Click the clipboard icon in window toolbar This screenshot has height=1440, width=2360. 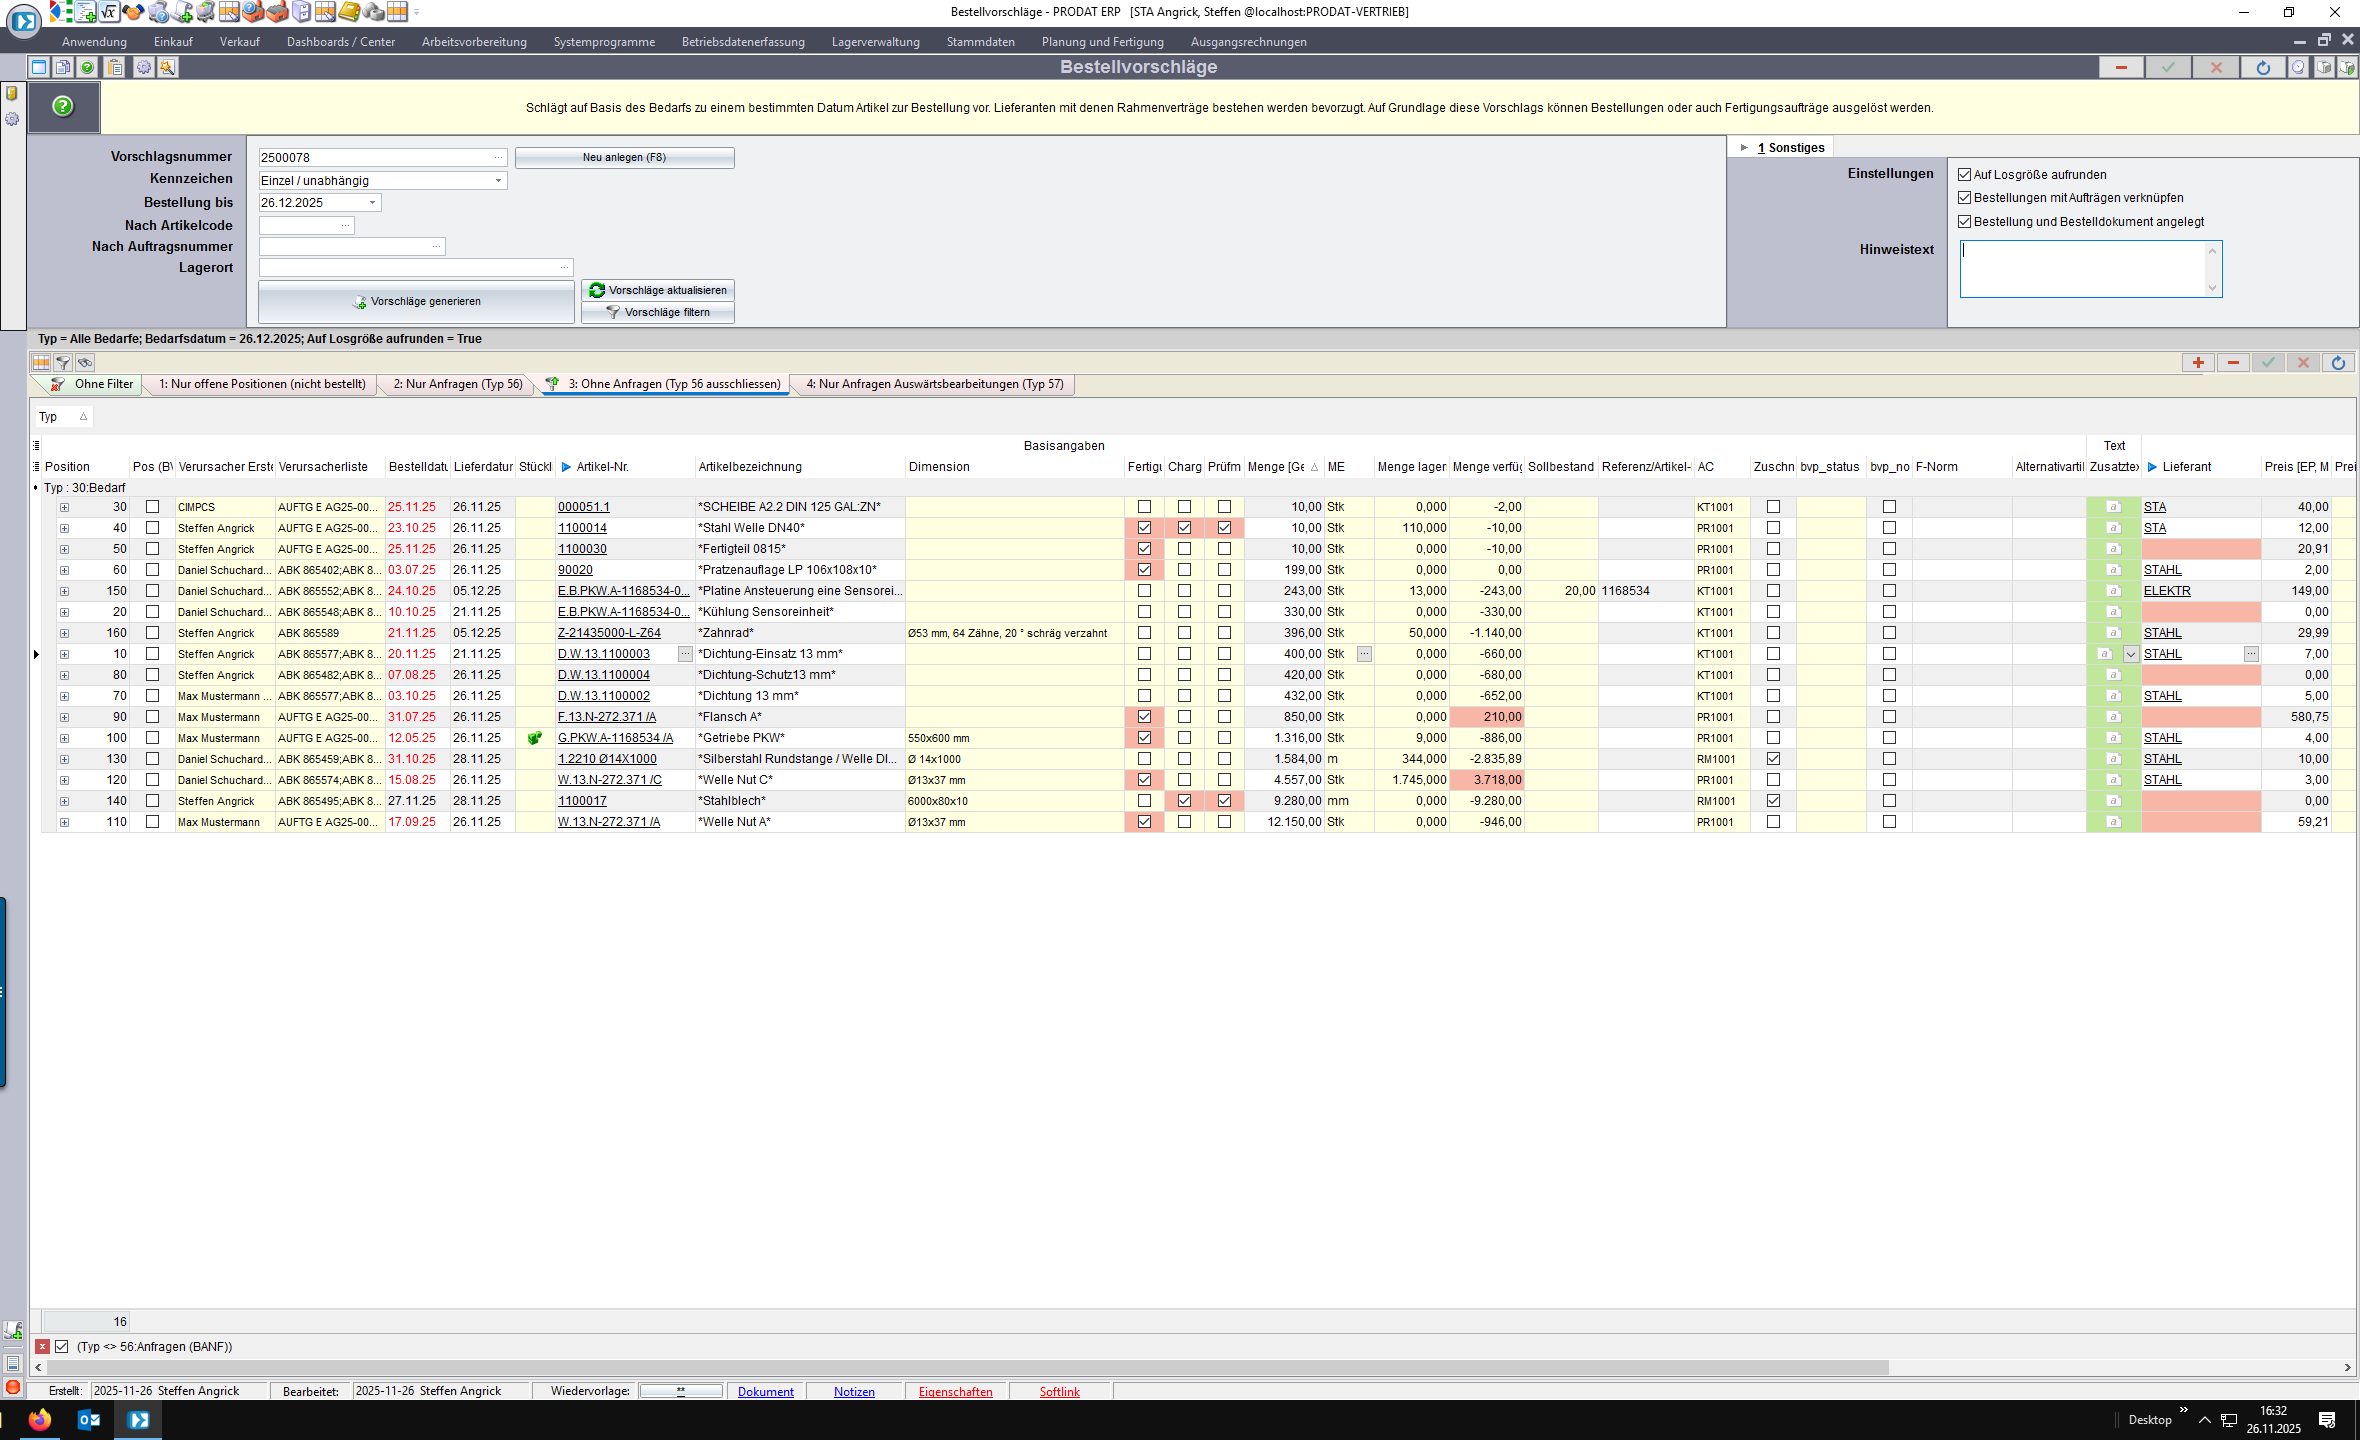point(115,67)
